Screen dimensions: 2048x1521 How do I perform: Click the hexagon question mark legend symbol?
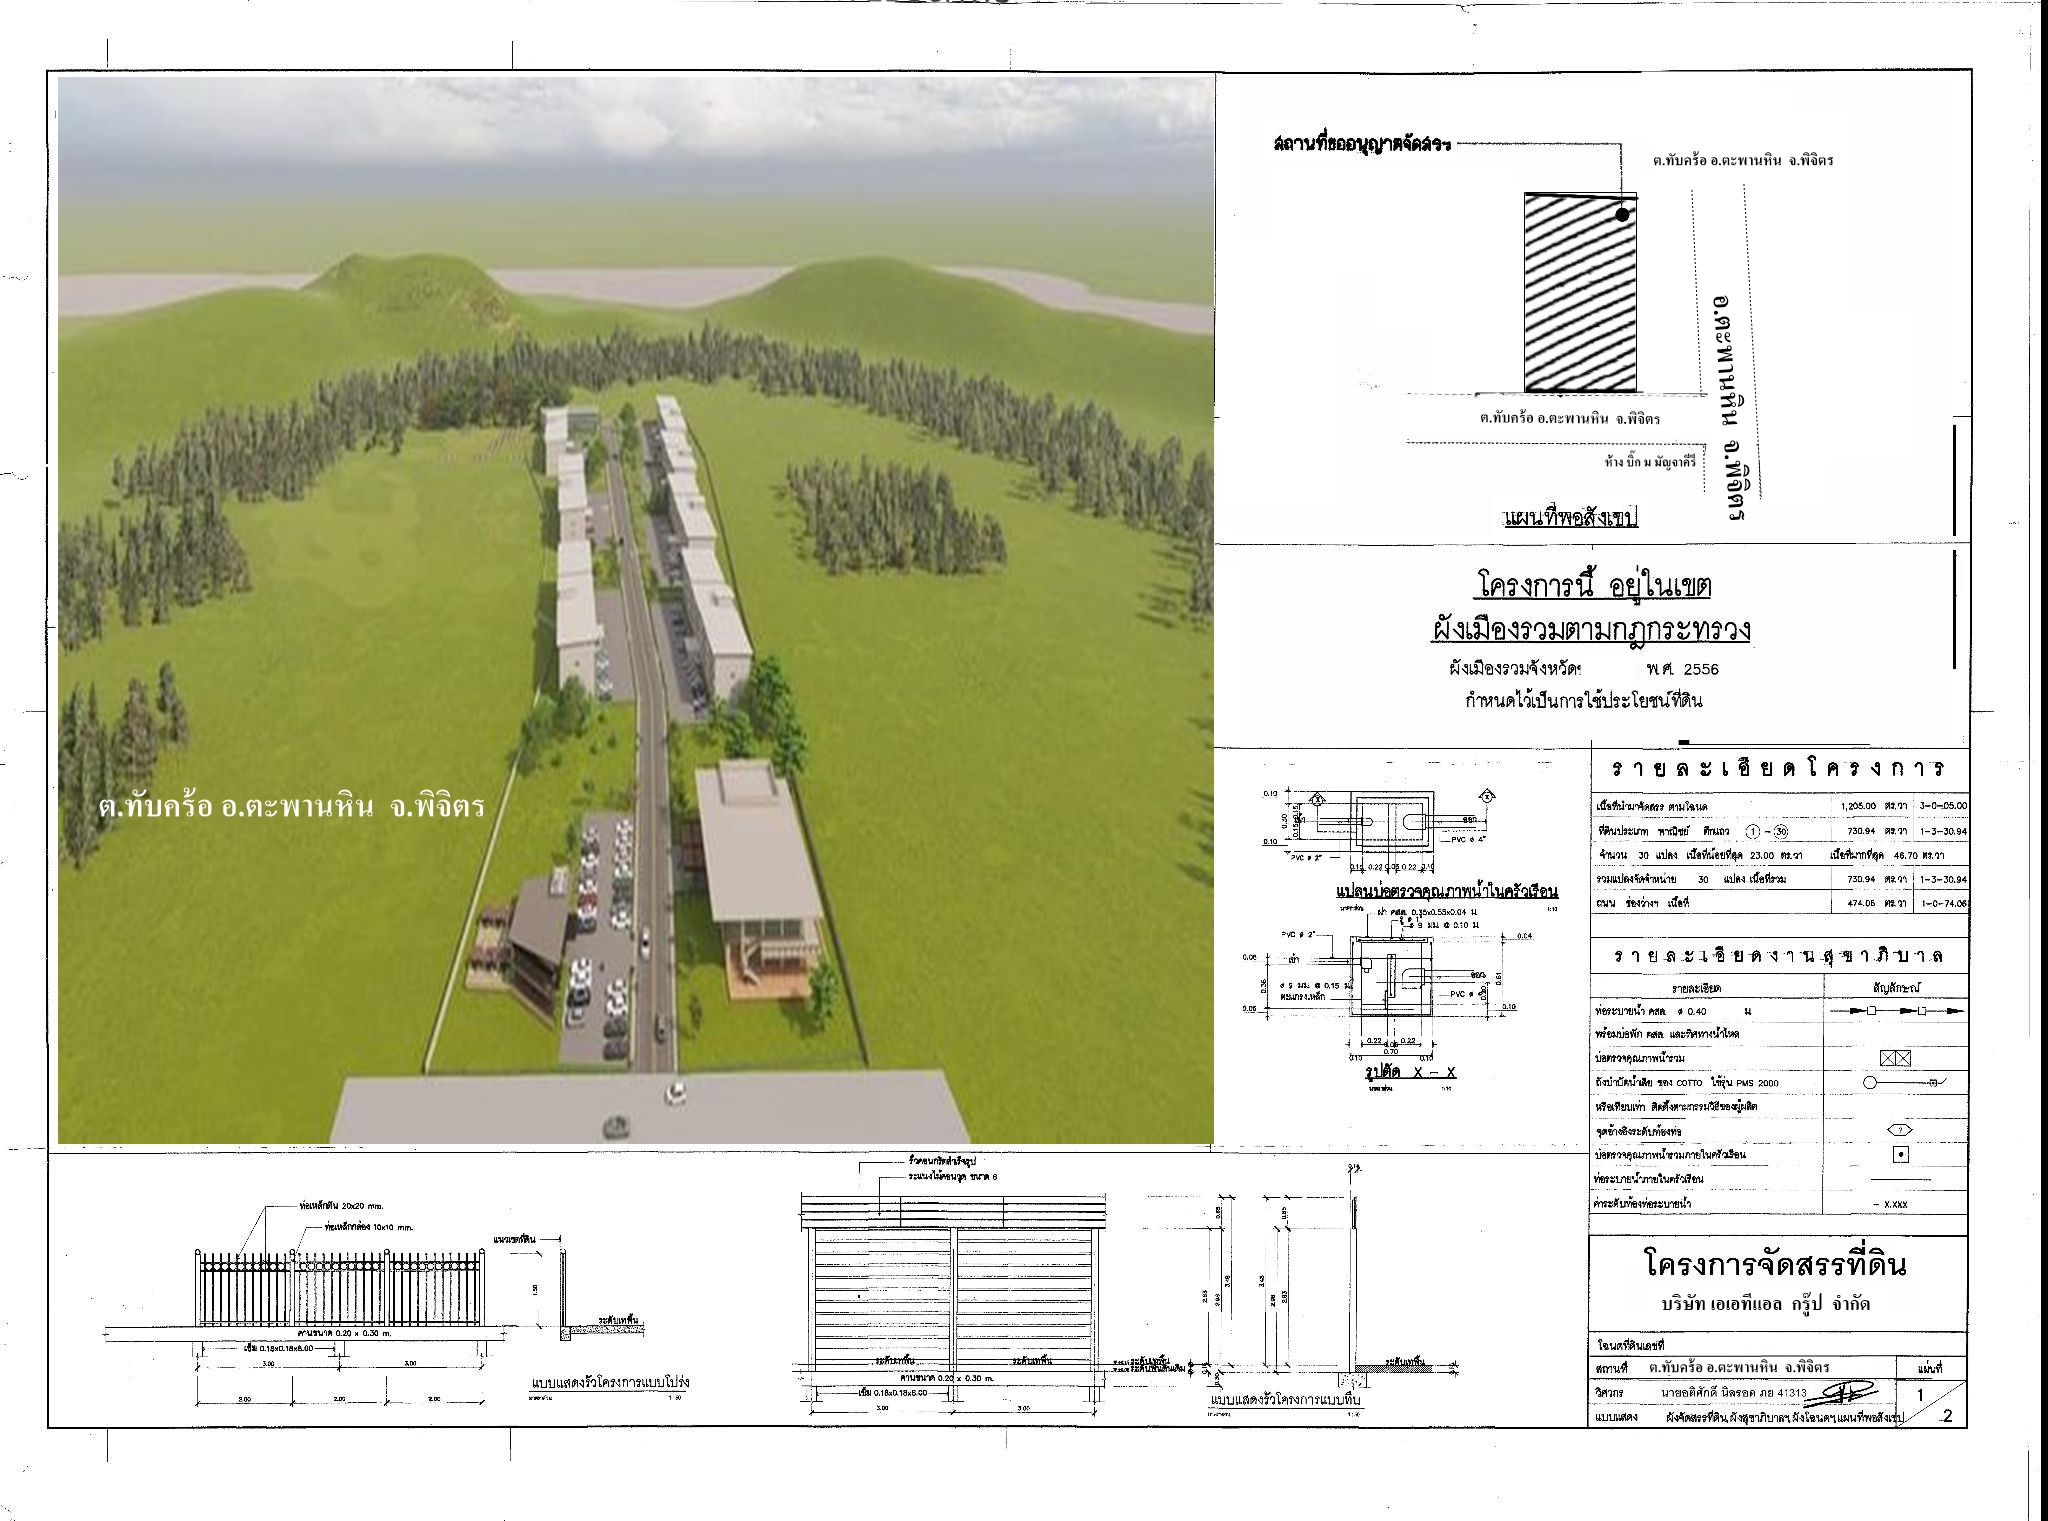pos(1898,1130)
